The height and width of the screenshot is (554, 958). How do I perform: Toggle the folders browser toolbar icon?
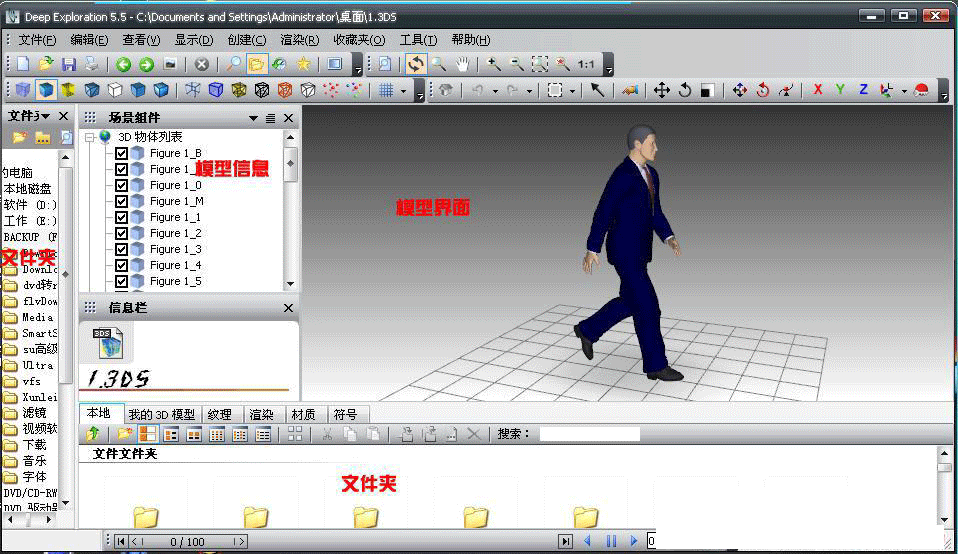(x=257, y=64)
